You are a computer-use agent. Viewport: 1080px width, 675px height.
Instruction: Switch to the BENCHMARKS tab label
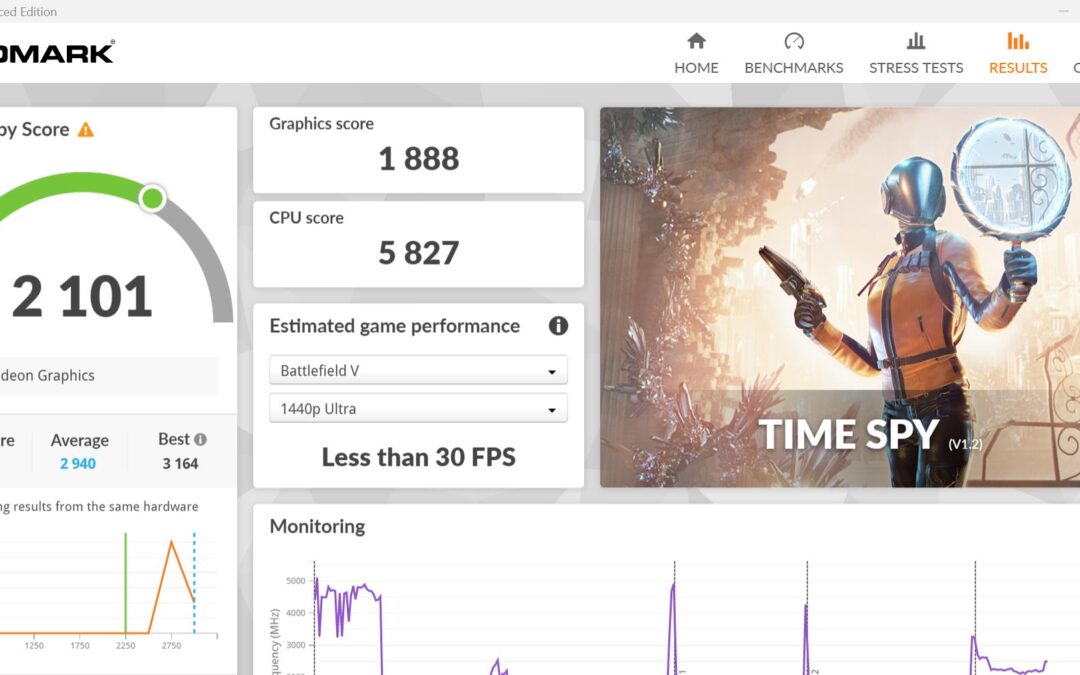[794, 68]
